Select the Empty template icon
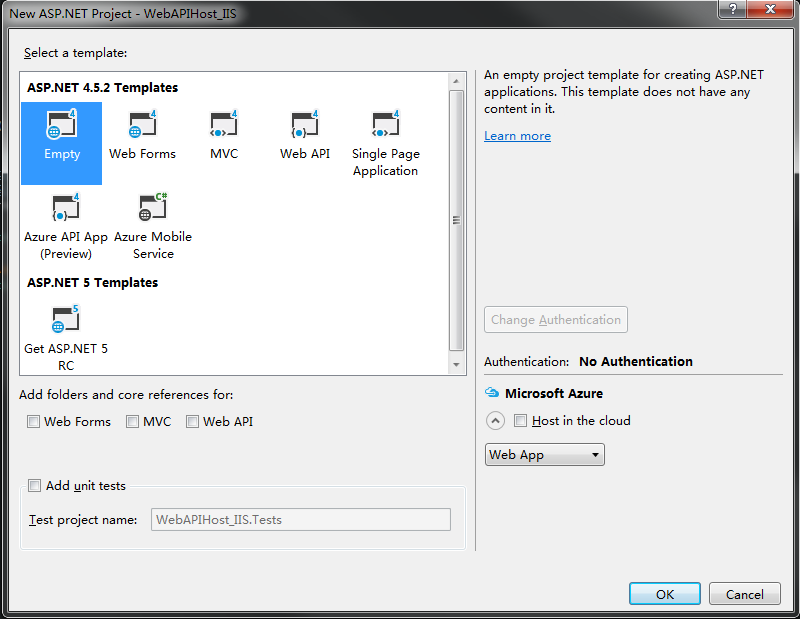Viewport: 800px width, 619px height. pyautogui.click(x=61, y=124)
